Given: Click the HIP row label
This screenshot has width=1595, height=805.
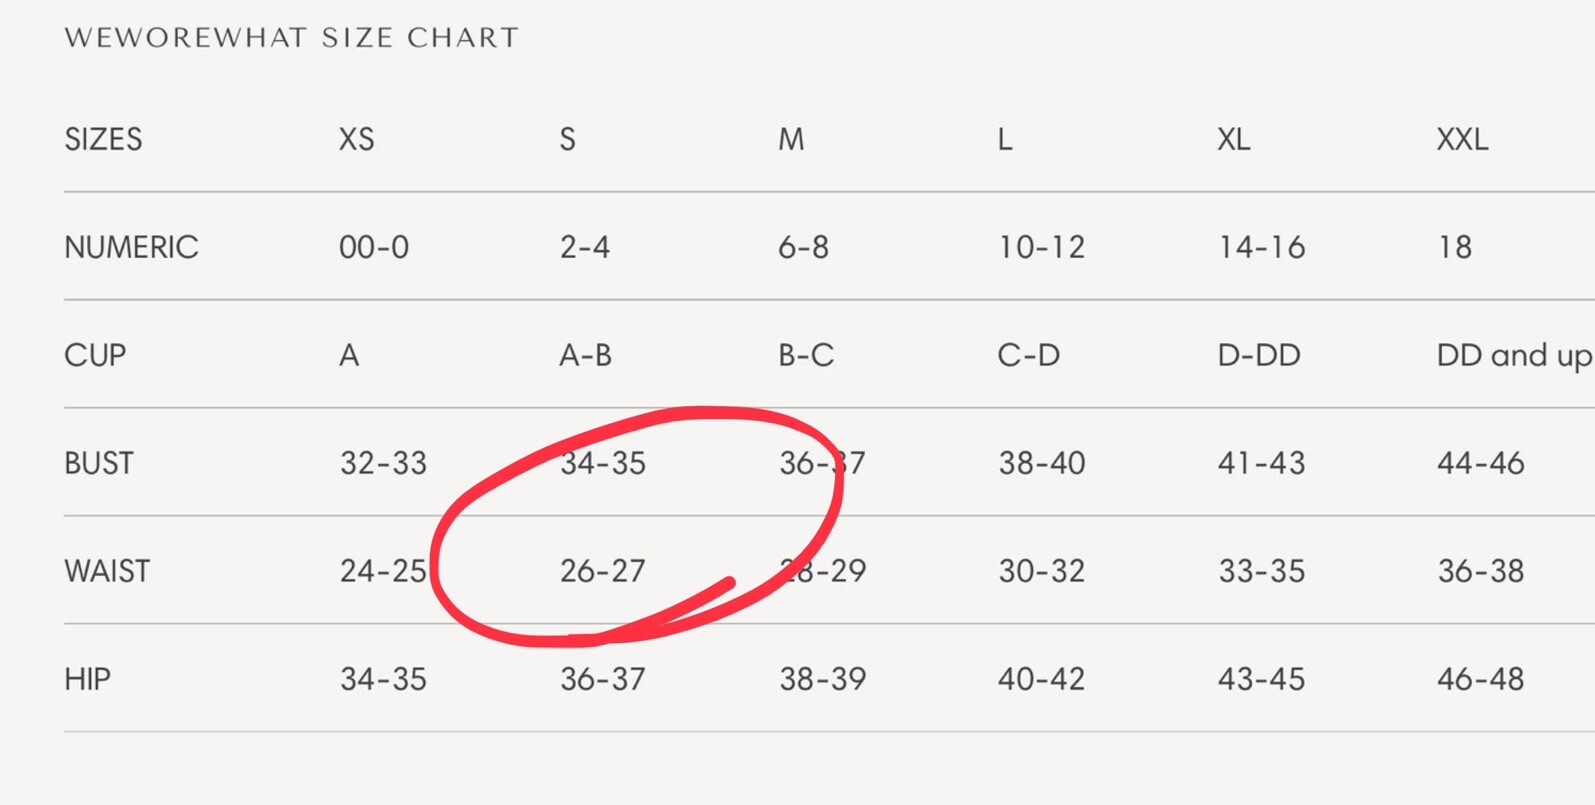Looking at the screenshot, I should point(87,679).
